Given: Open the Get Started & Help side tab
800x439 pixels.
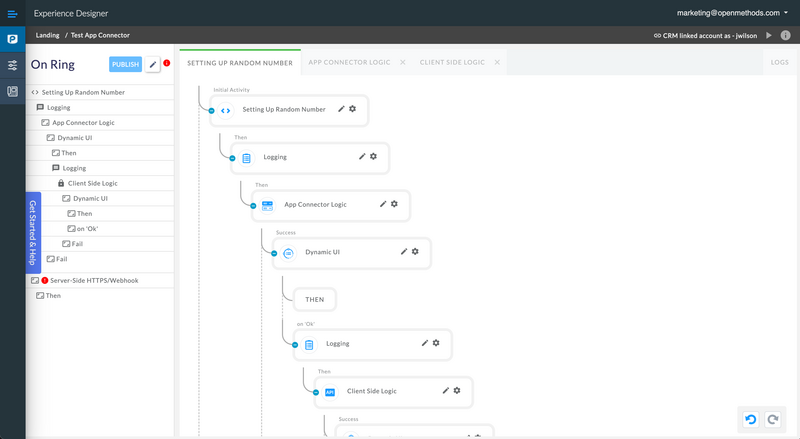Looking at the screenshot, I should 33,233.
